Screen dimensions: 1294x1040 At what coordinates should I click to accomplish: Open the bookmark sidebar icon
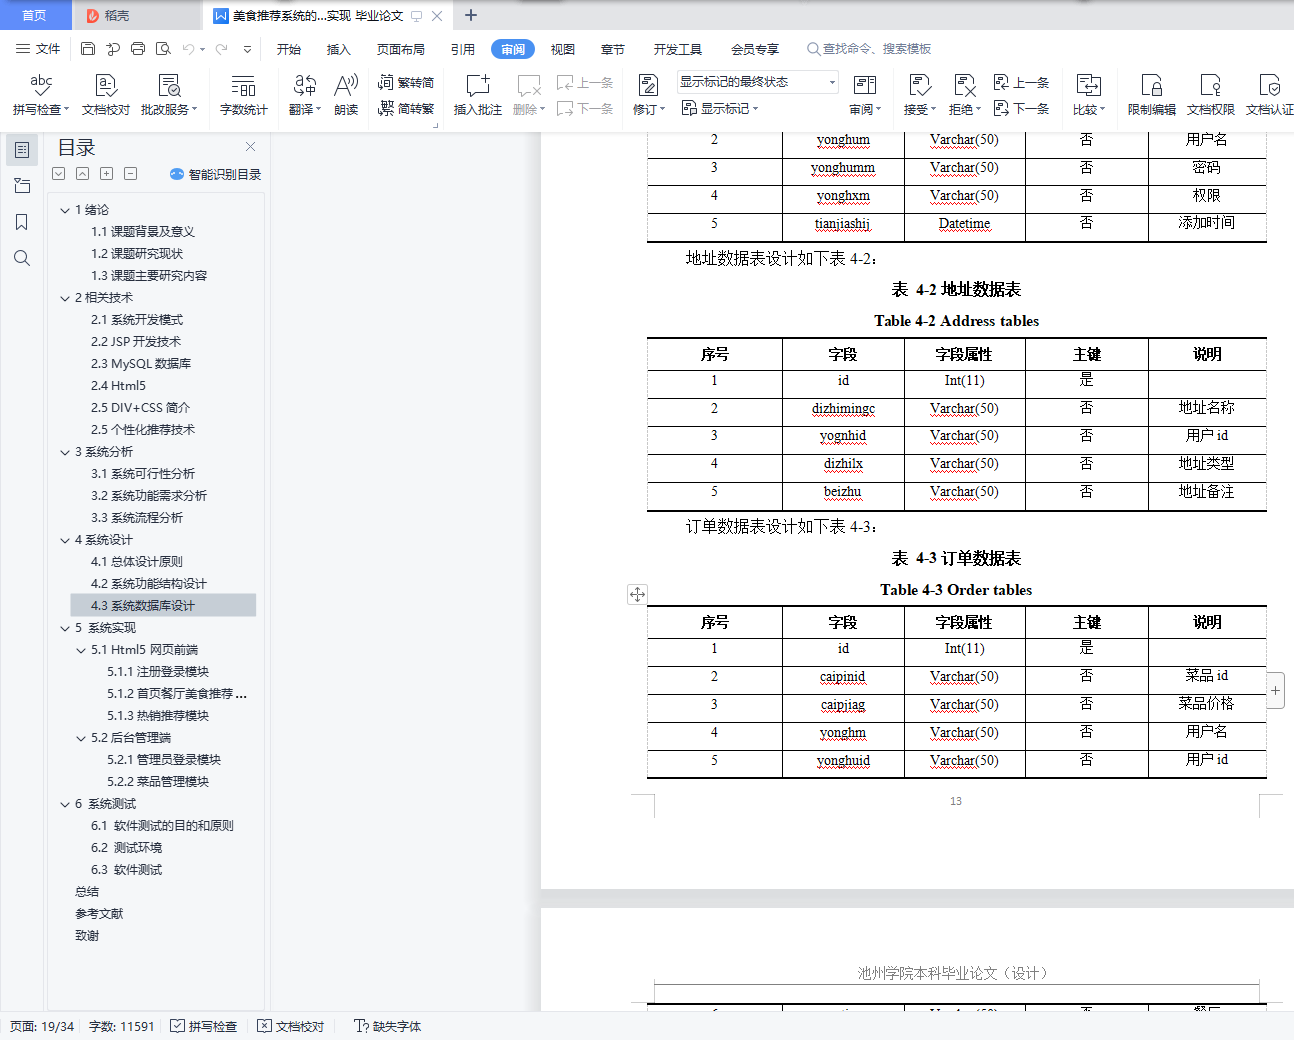click(x=21, y=222)
